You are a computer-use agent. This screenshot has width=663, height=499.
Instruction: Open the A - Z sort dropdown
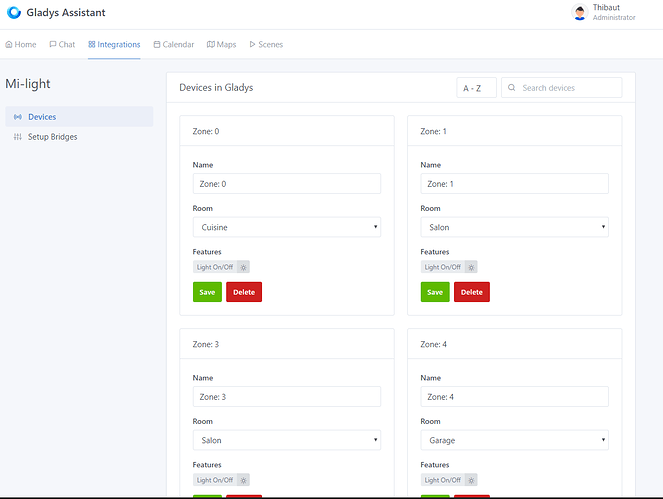click(477, 88)
